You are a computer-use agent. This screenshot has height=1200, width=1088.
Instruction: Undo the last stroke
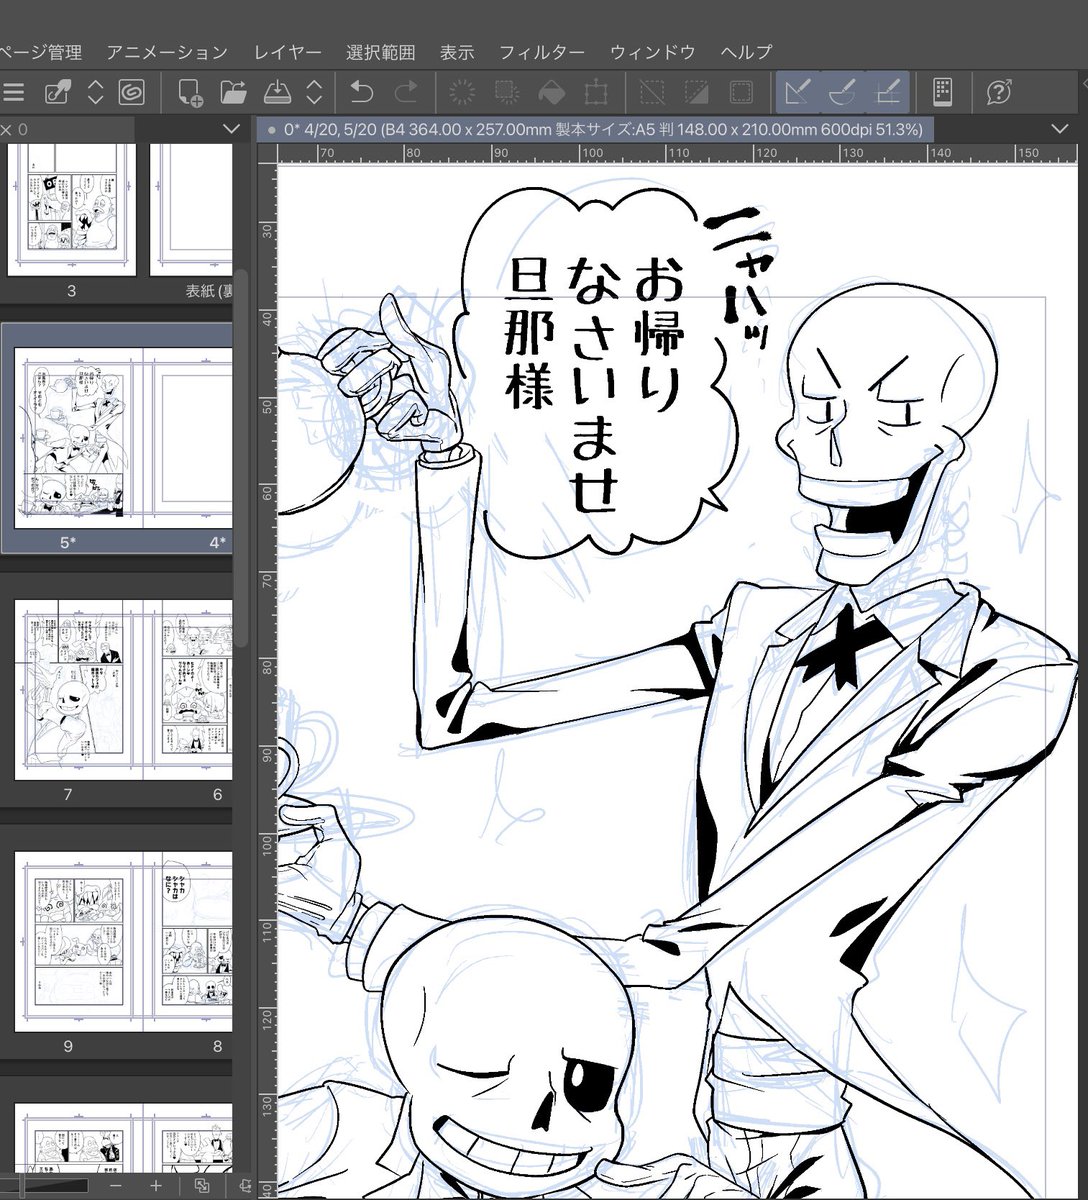[x=361, y=93]
